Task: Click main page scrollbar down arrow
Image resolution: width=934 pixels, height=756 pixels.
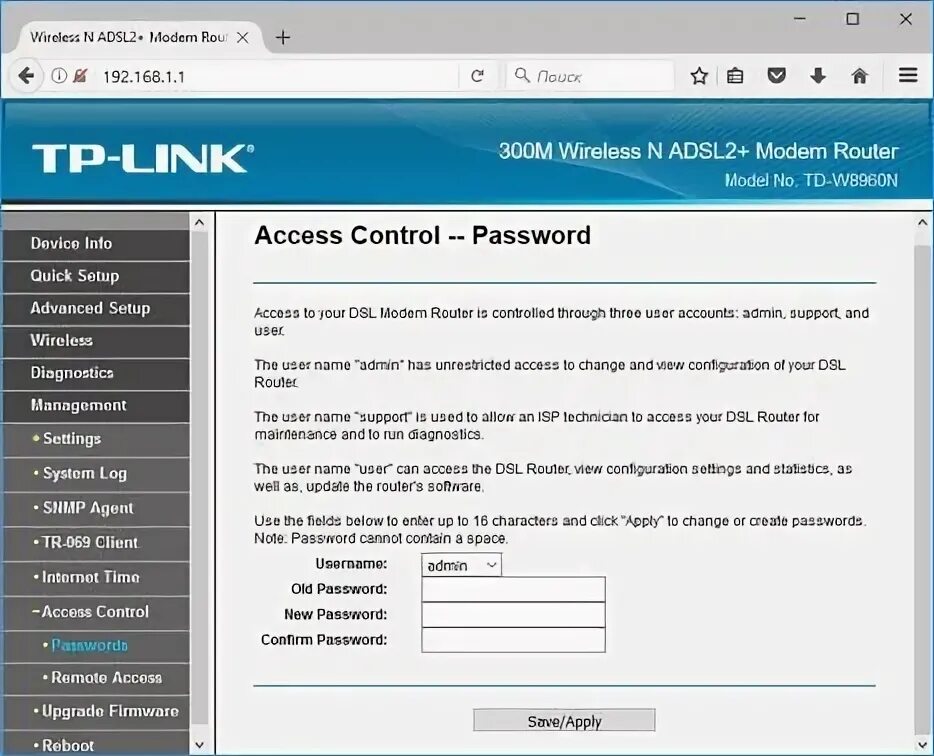Action: (x=922, y=745)
